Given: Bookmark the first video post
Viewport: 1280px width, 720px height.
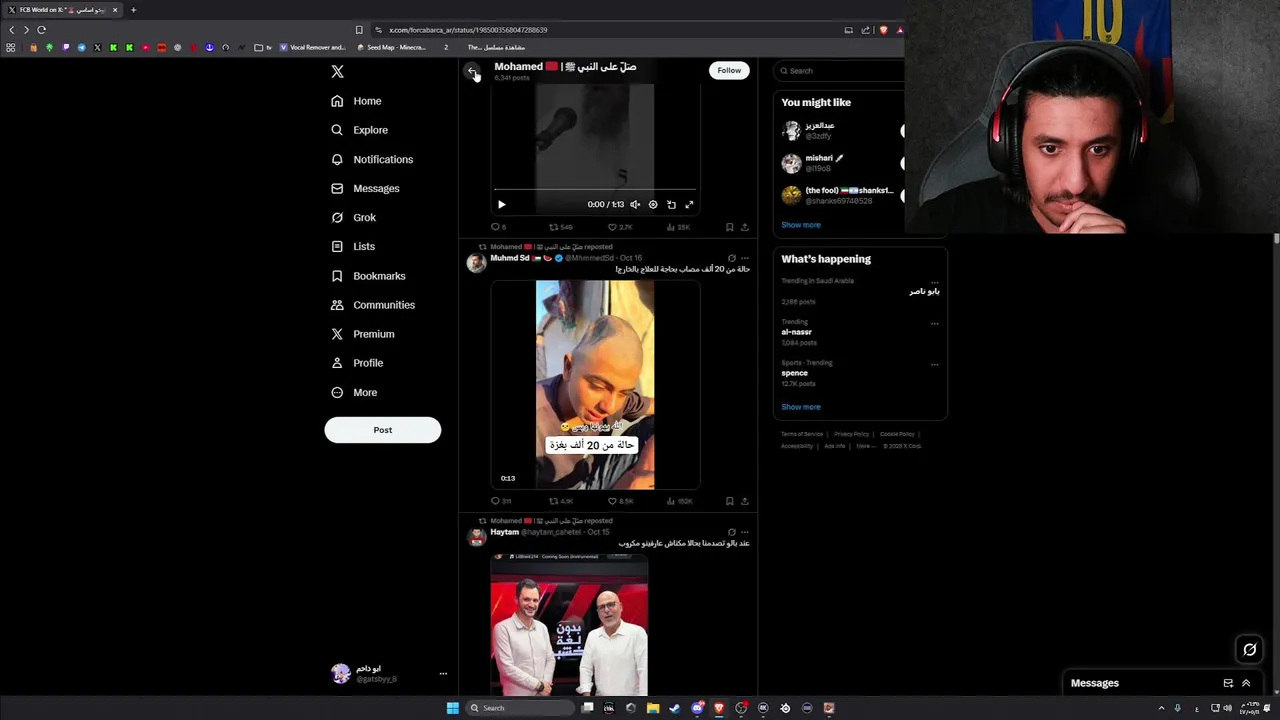Looking at the screenshot, I should [729, 227].
